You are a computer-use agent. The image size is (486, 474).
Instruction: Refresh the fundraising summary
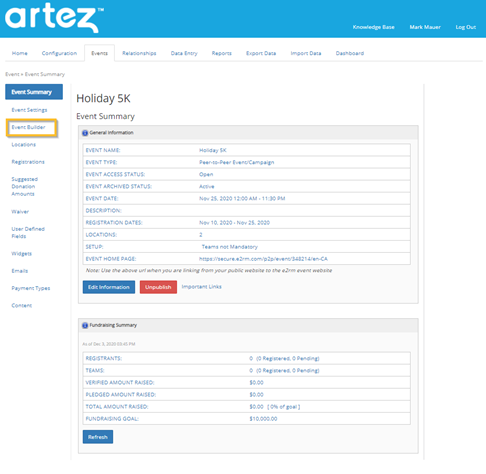[98, 437]
